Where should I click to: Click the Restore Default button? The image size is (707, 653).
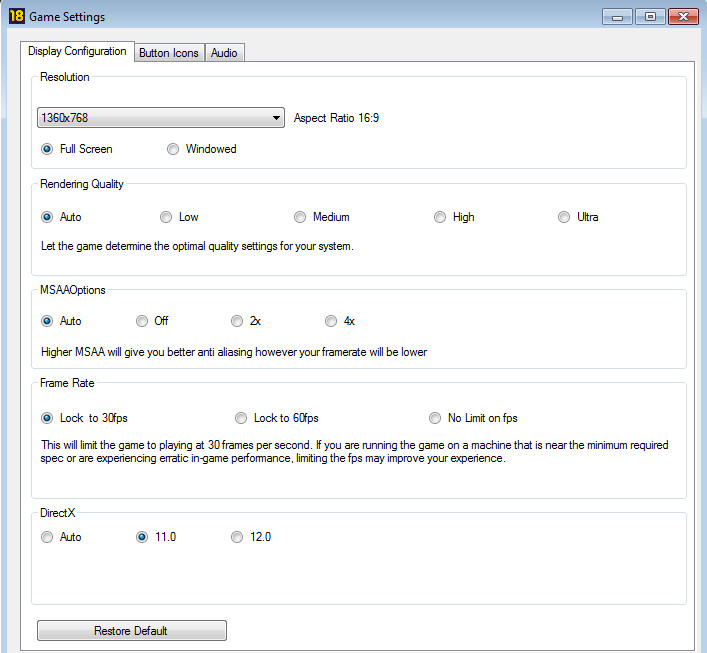132,630
